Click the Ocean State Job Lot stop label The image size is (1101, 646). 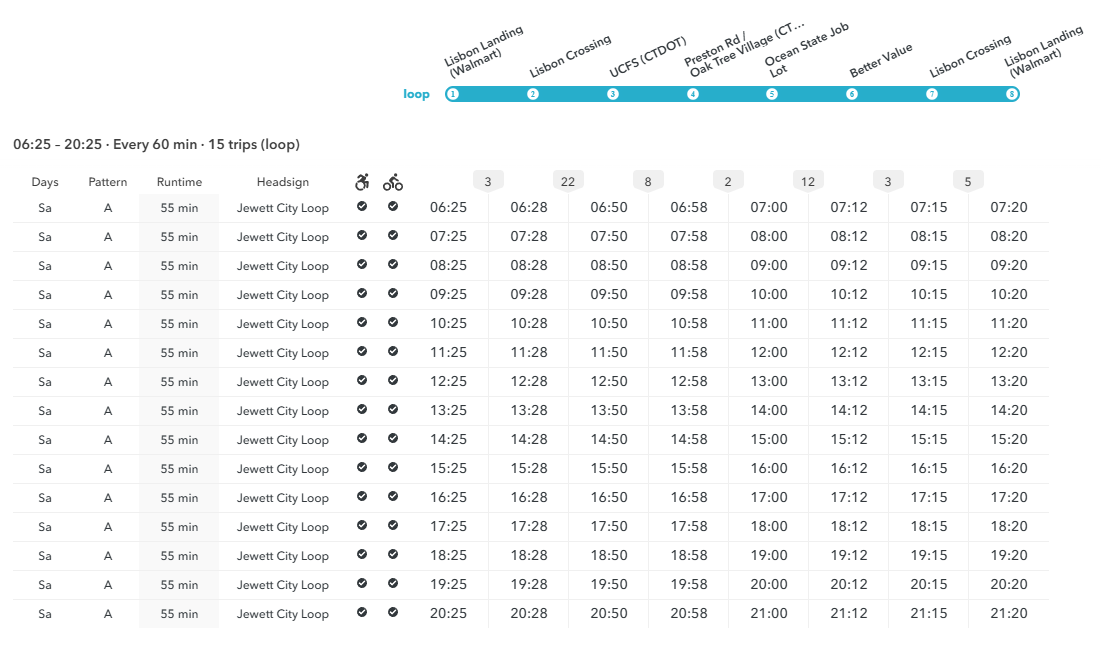click(806, 51)
